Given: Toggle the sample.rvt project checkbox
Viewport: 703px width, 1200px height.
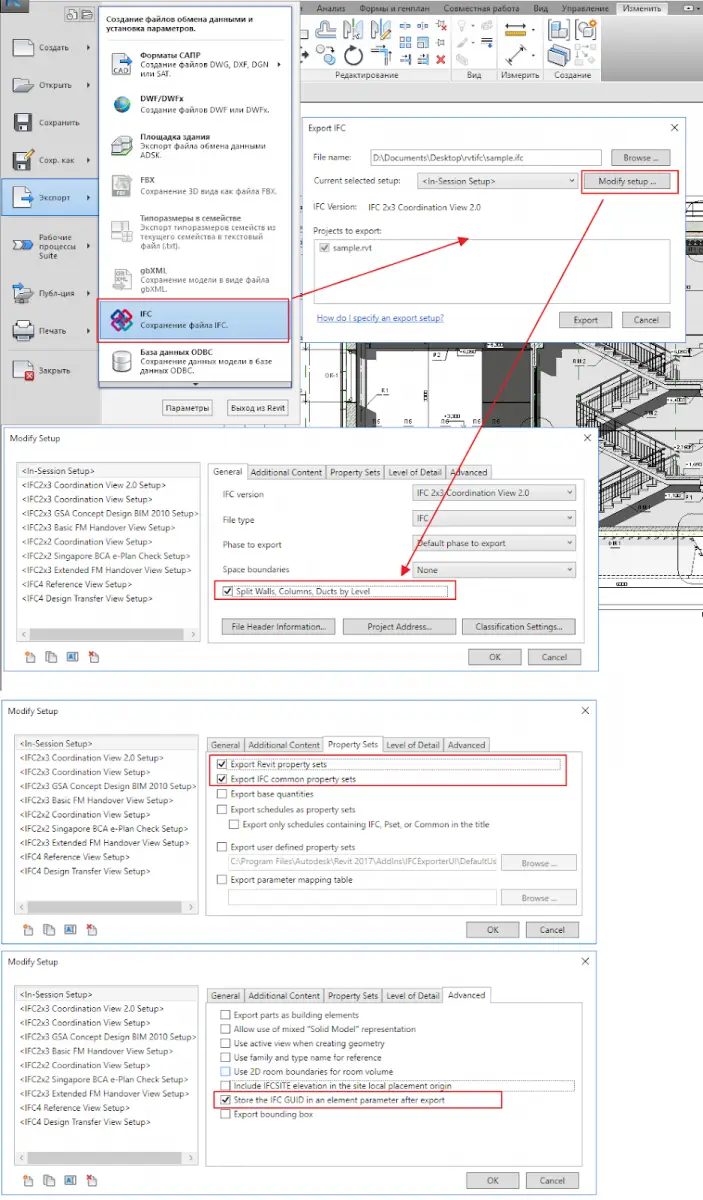Looking at the screenshot, I should coord(324,247).
